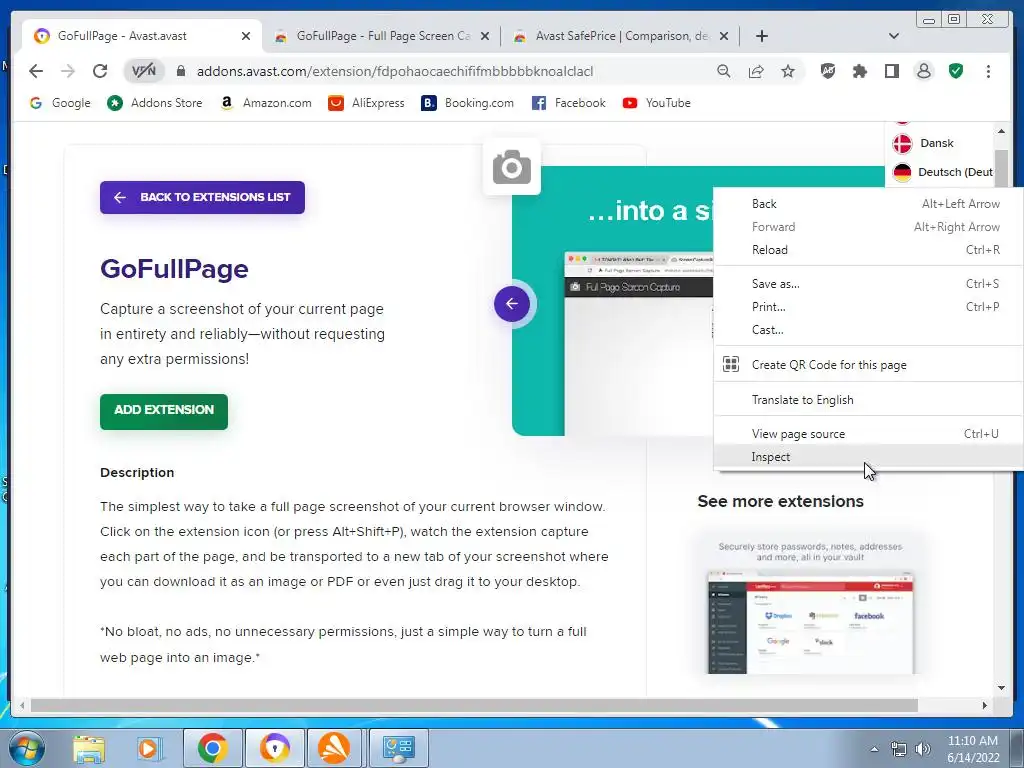Click the volume speaker tray icon
This screenshot has height=768, width=1024.
(x=923, y=749)
